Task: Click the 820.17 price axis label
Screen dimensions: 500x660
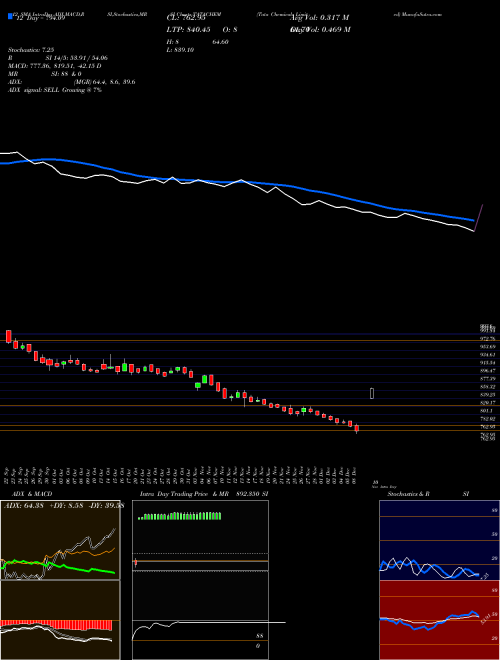Action: [489, 403]
